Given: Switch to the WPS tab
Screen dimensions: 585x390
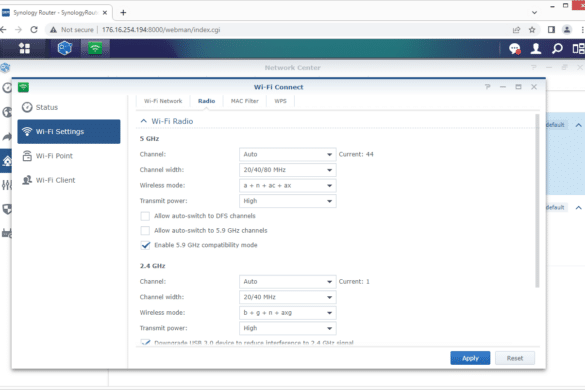Looking at the screenshot, I should coord(281,101).
